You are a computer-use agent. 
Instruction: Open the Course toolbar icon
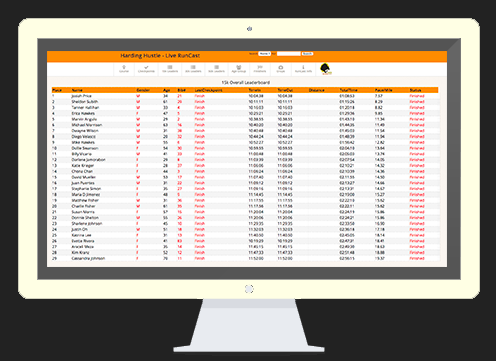124,69
